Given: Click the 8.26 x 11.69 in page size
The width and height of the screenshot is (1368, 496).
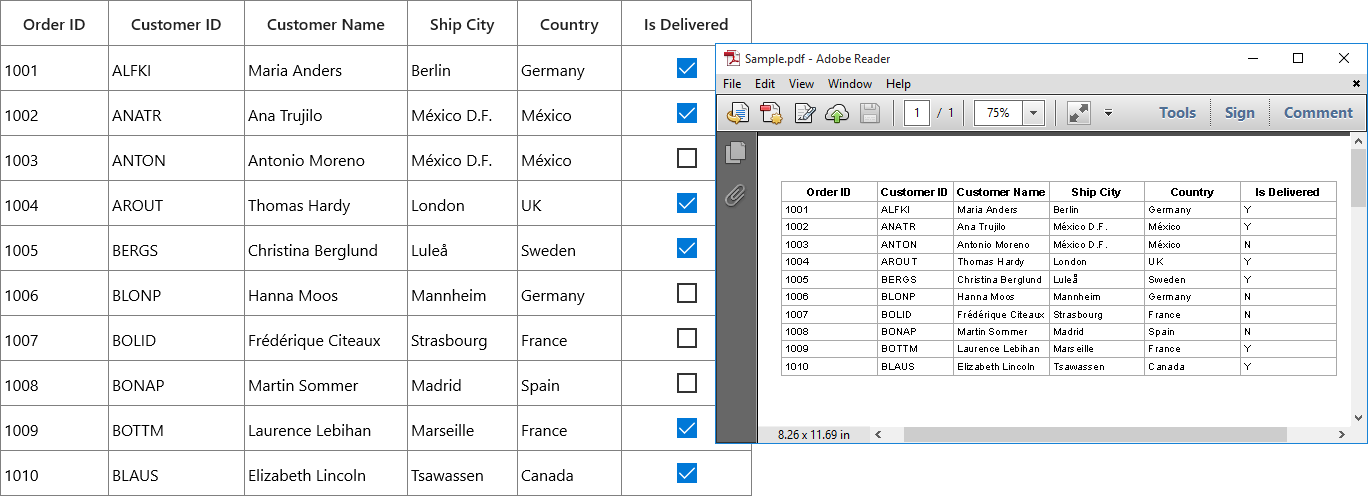Looking at the screenshot, I should click(x=813, y=435).
